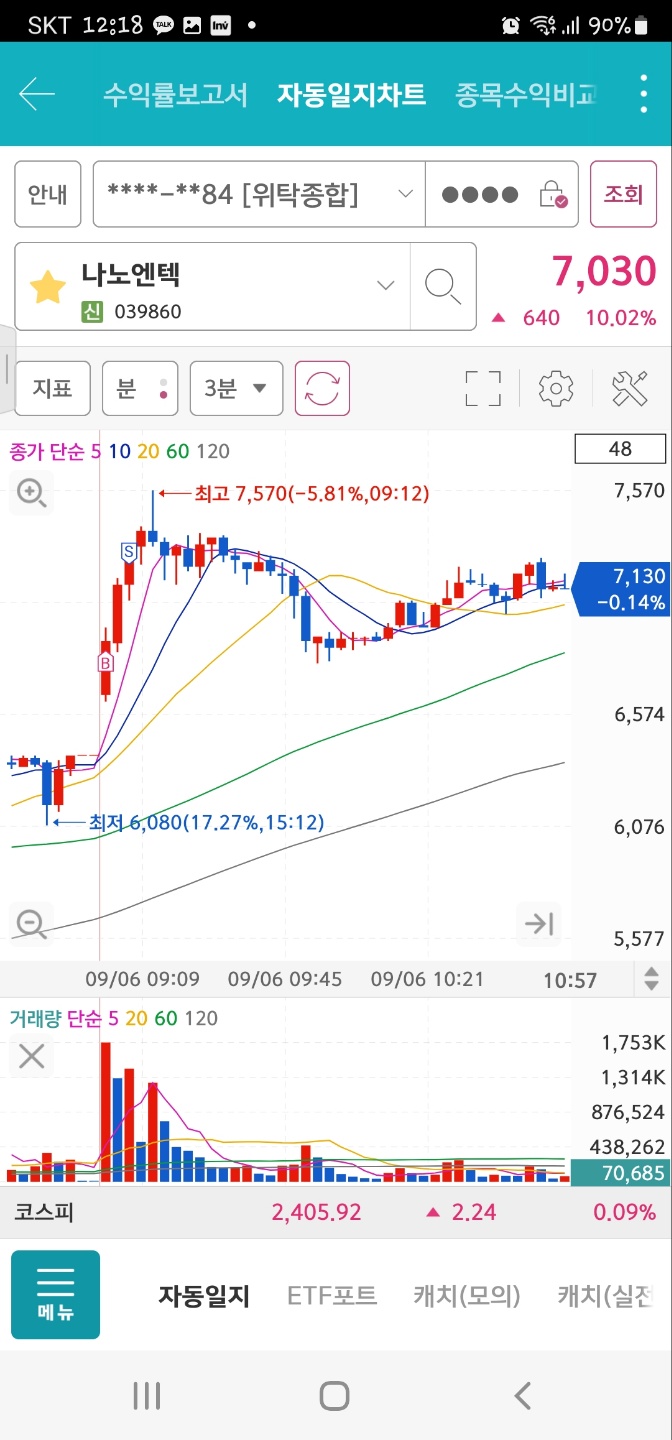Toggle the yellow favorite star for 나노엔텍

click(x=47, y=288)
